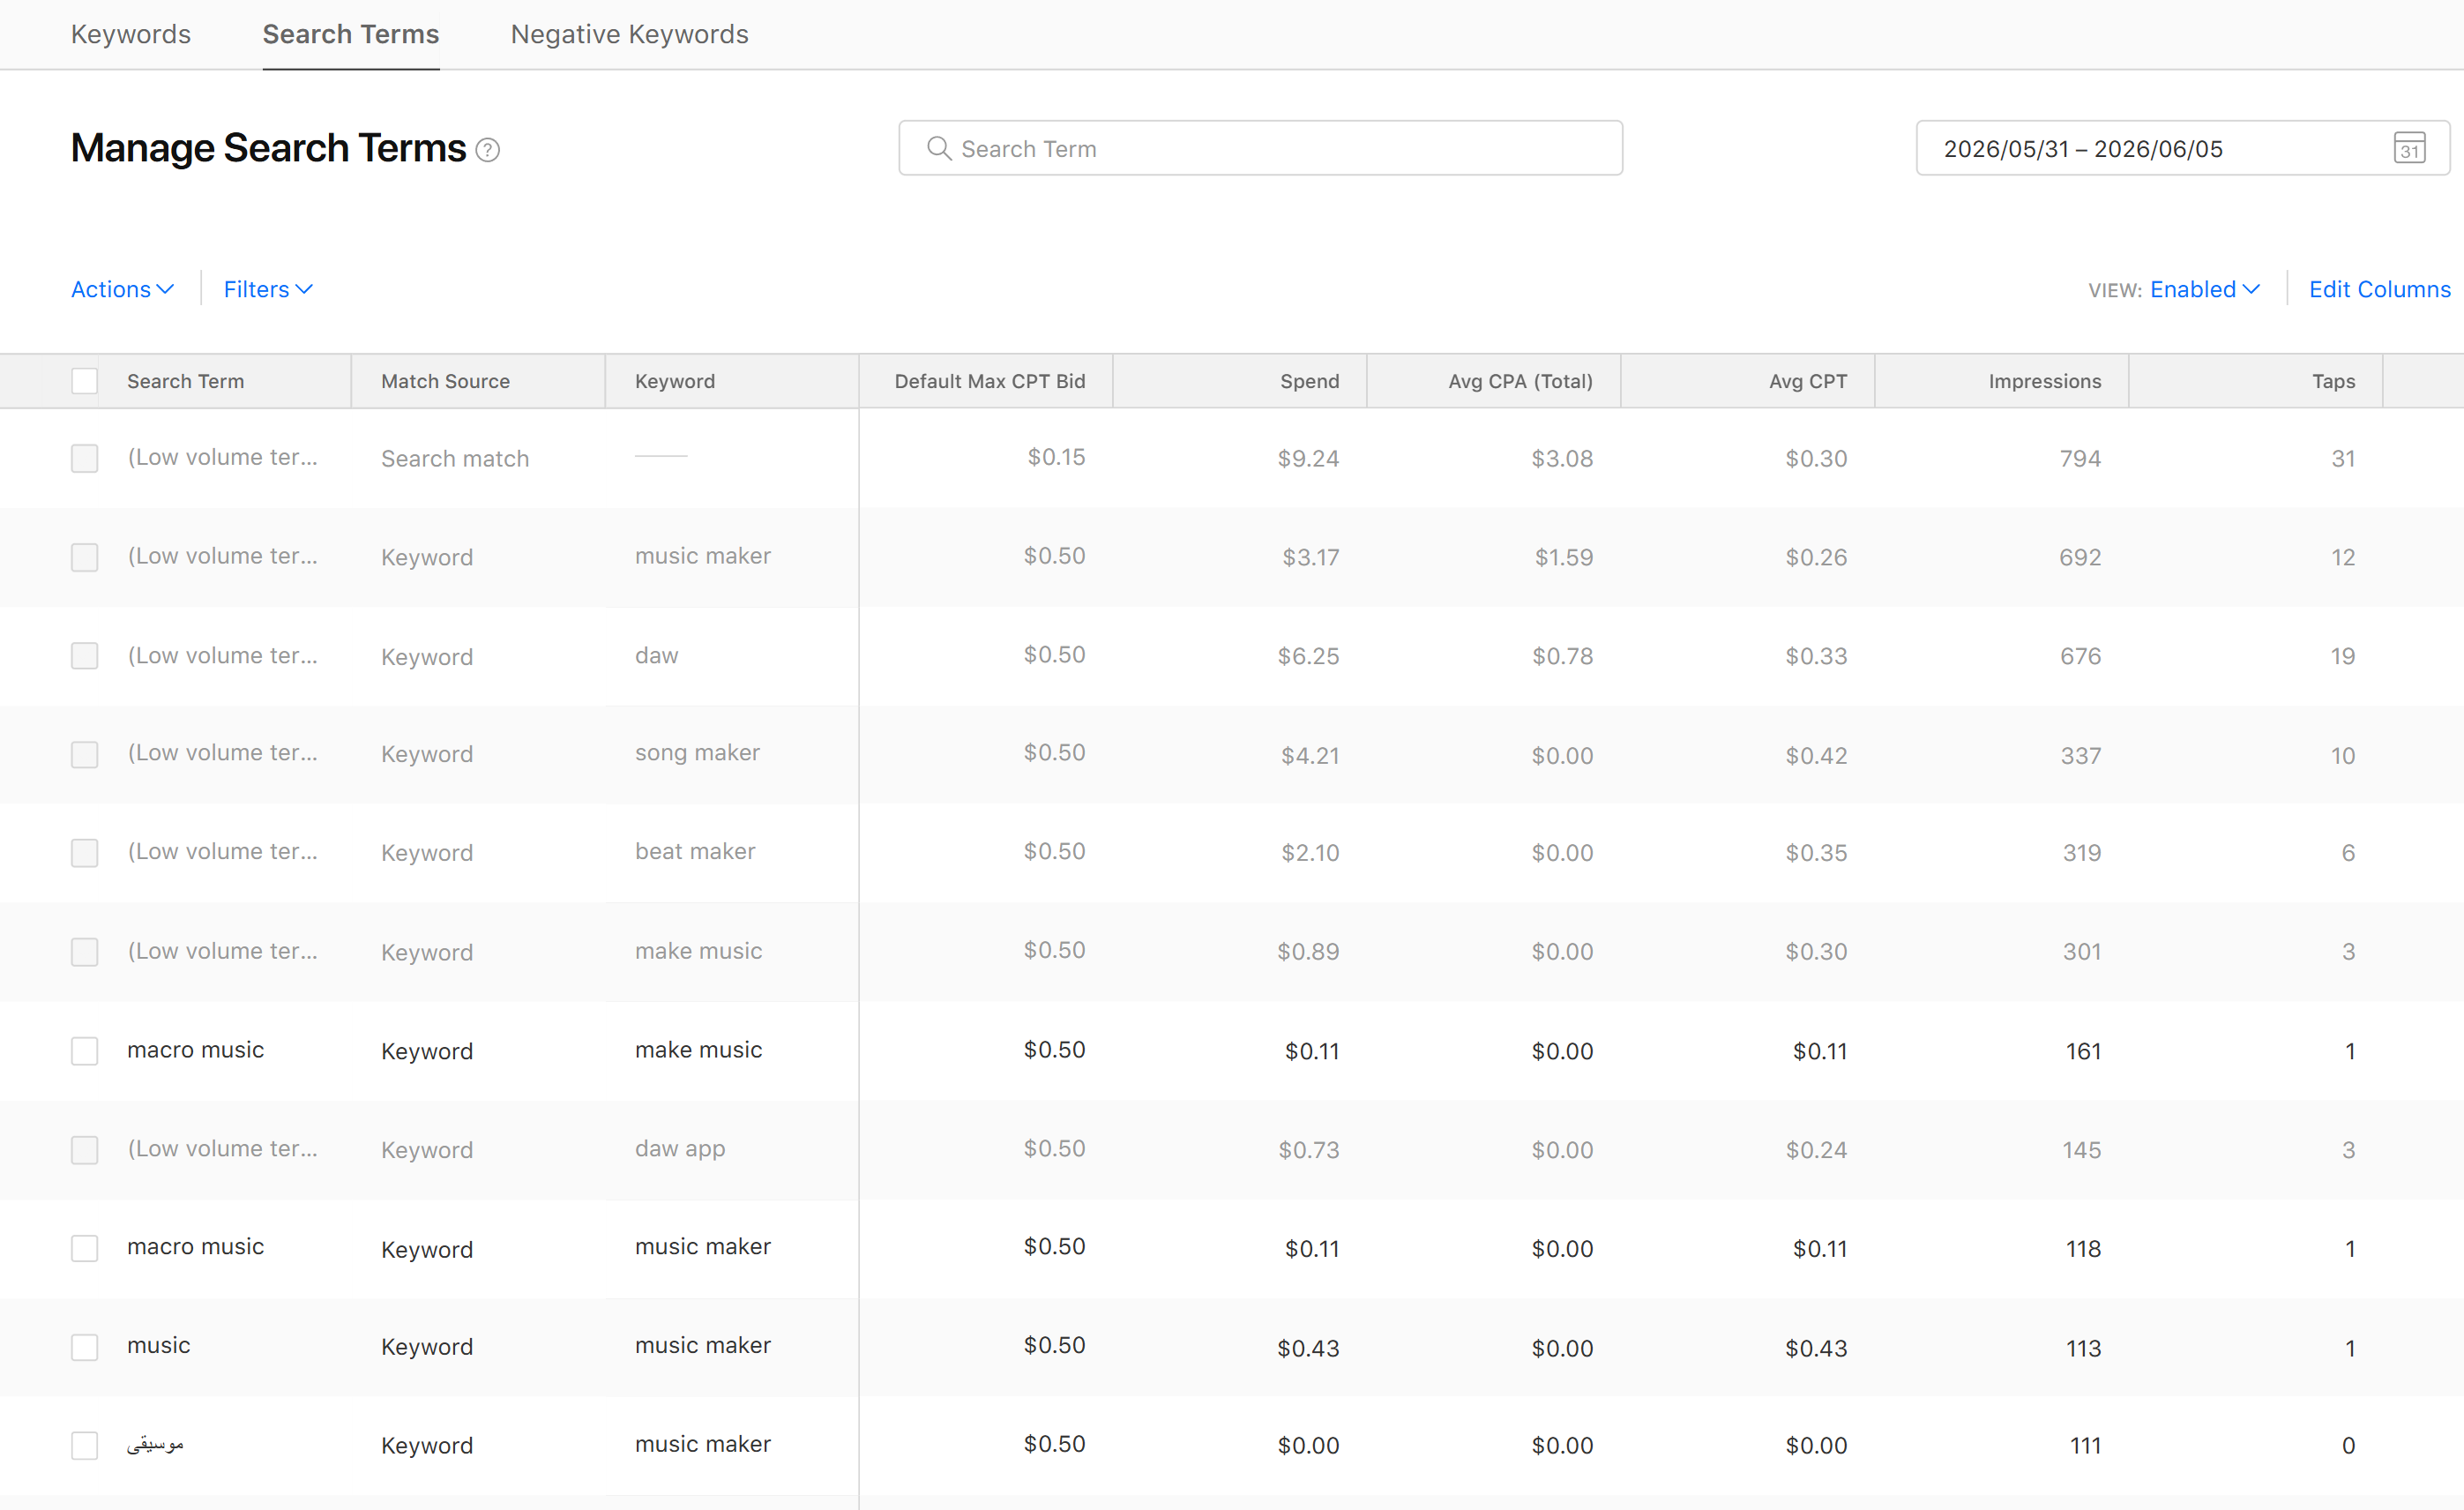Tick the checkbox for song maker row
2464x1510 pixels.
[x=85, y=754]
